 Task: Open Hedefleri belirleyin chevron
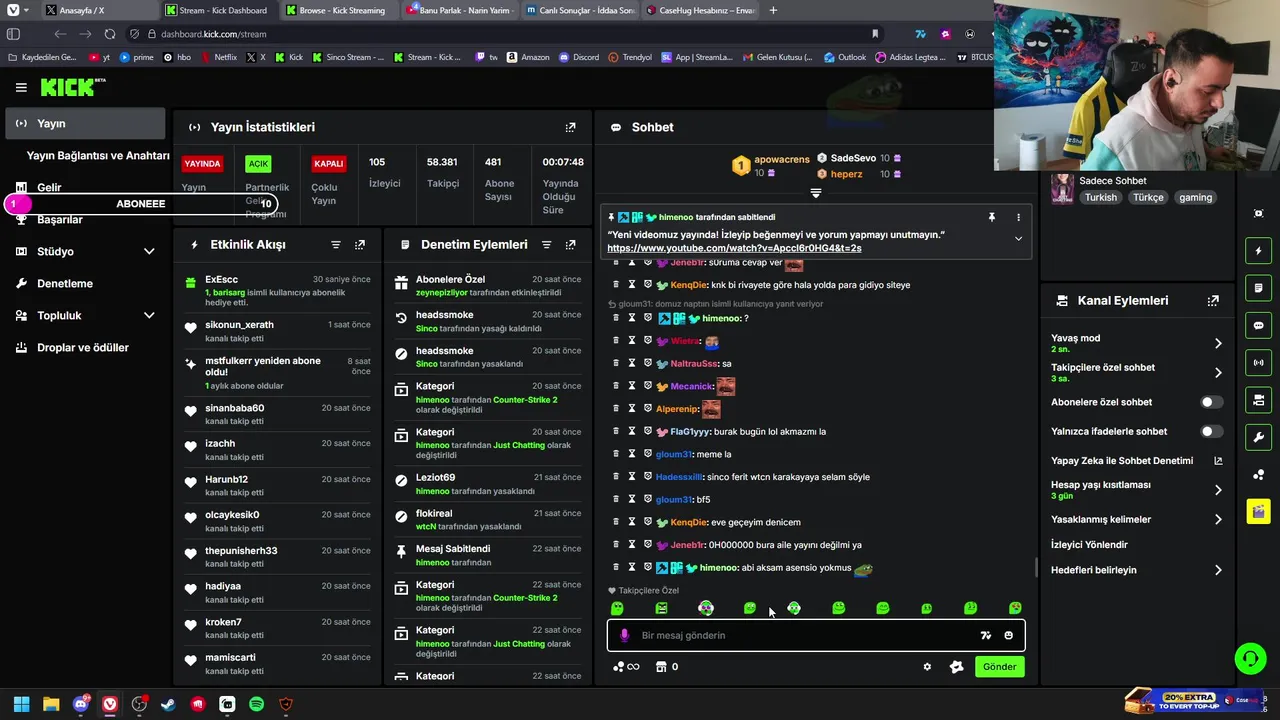pyautogui.click(x=1218, y=570)
